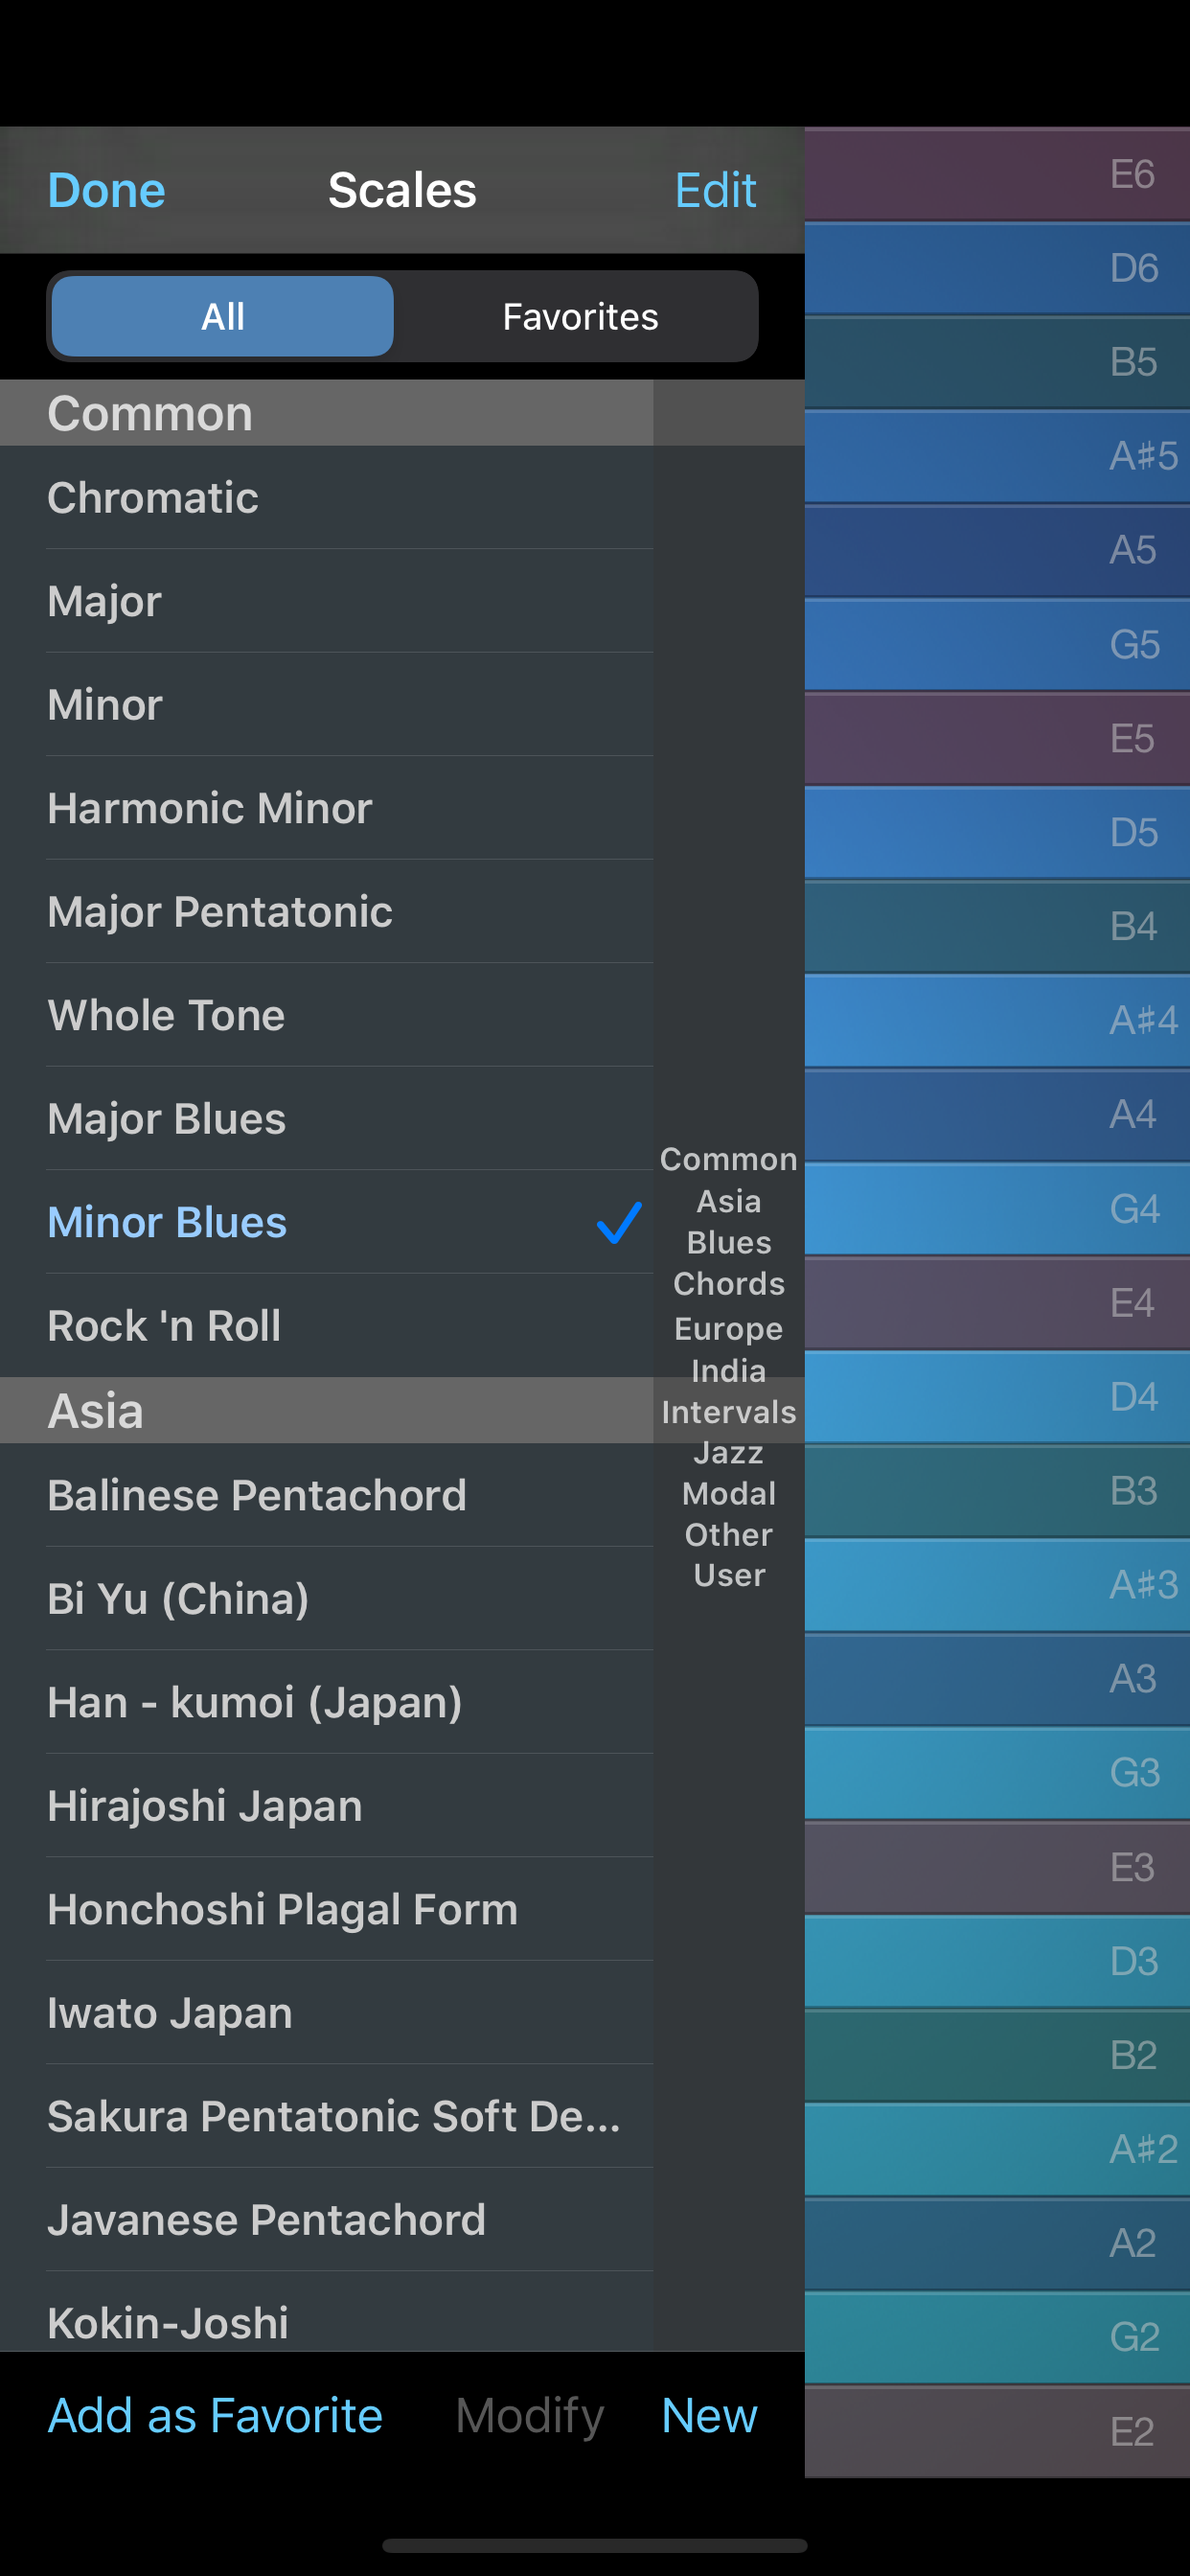Select the All tab
This screenshot has width=1190, height=2576.
(x=221, y=316)
